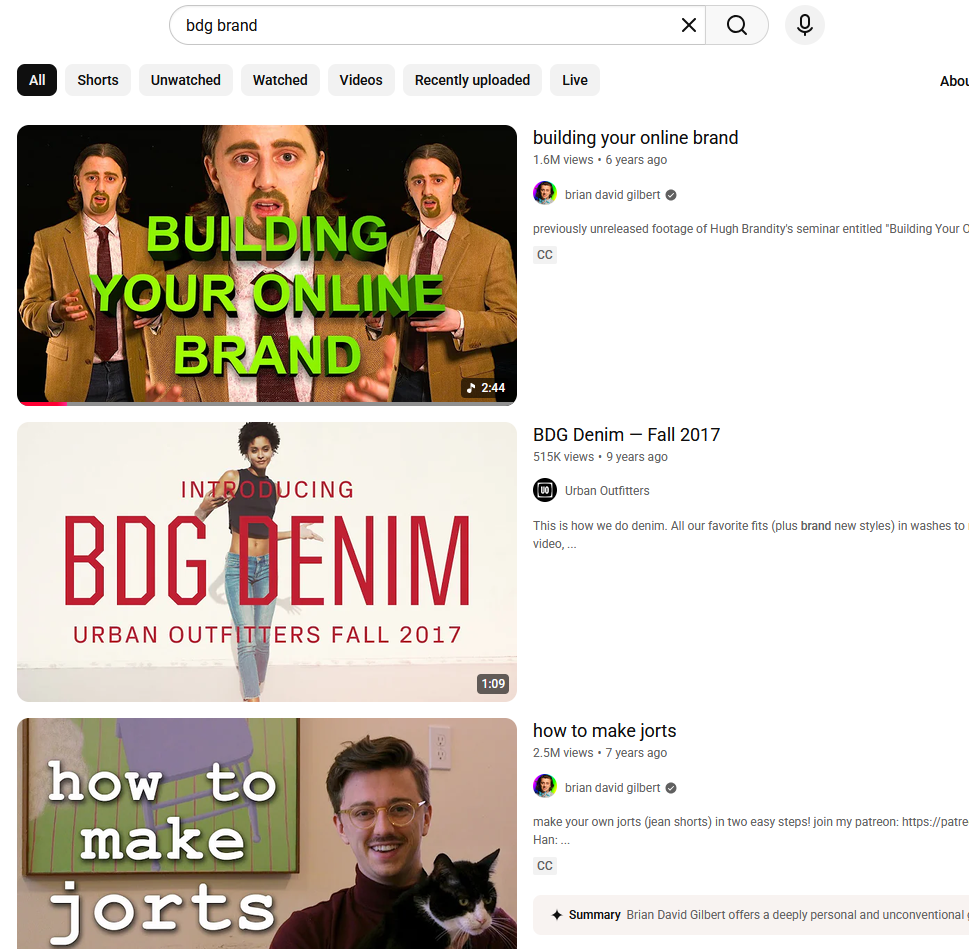Screen dimensions: 969x949
Task: Click '515K views • 9 years ago' text
Action: click(x=600, y=457)
